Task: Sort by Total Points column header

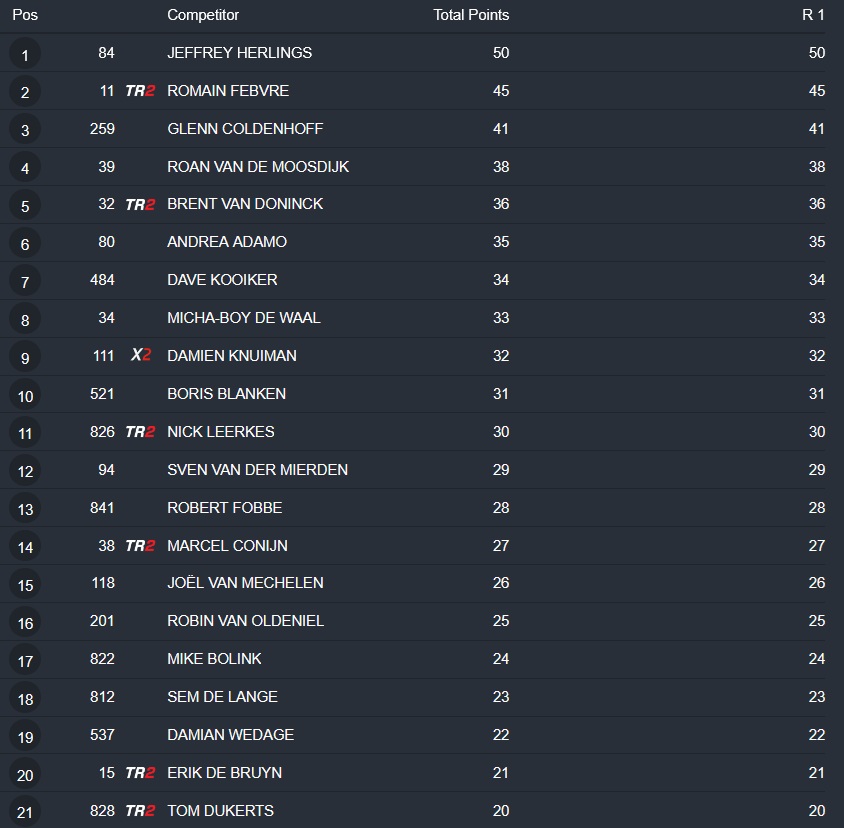Action: pos(471,15)
